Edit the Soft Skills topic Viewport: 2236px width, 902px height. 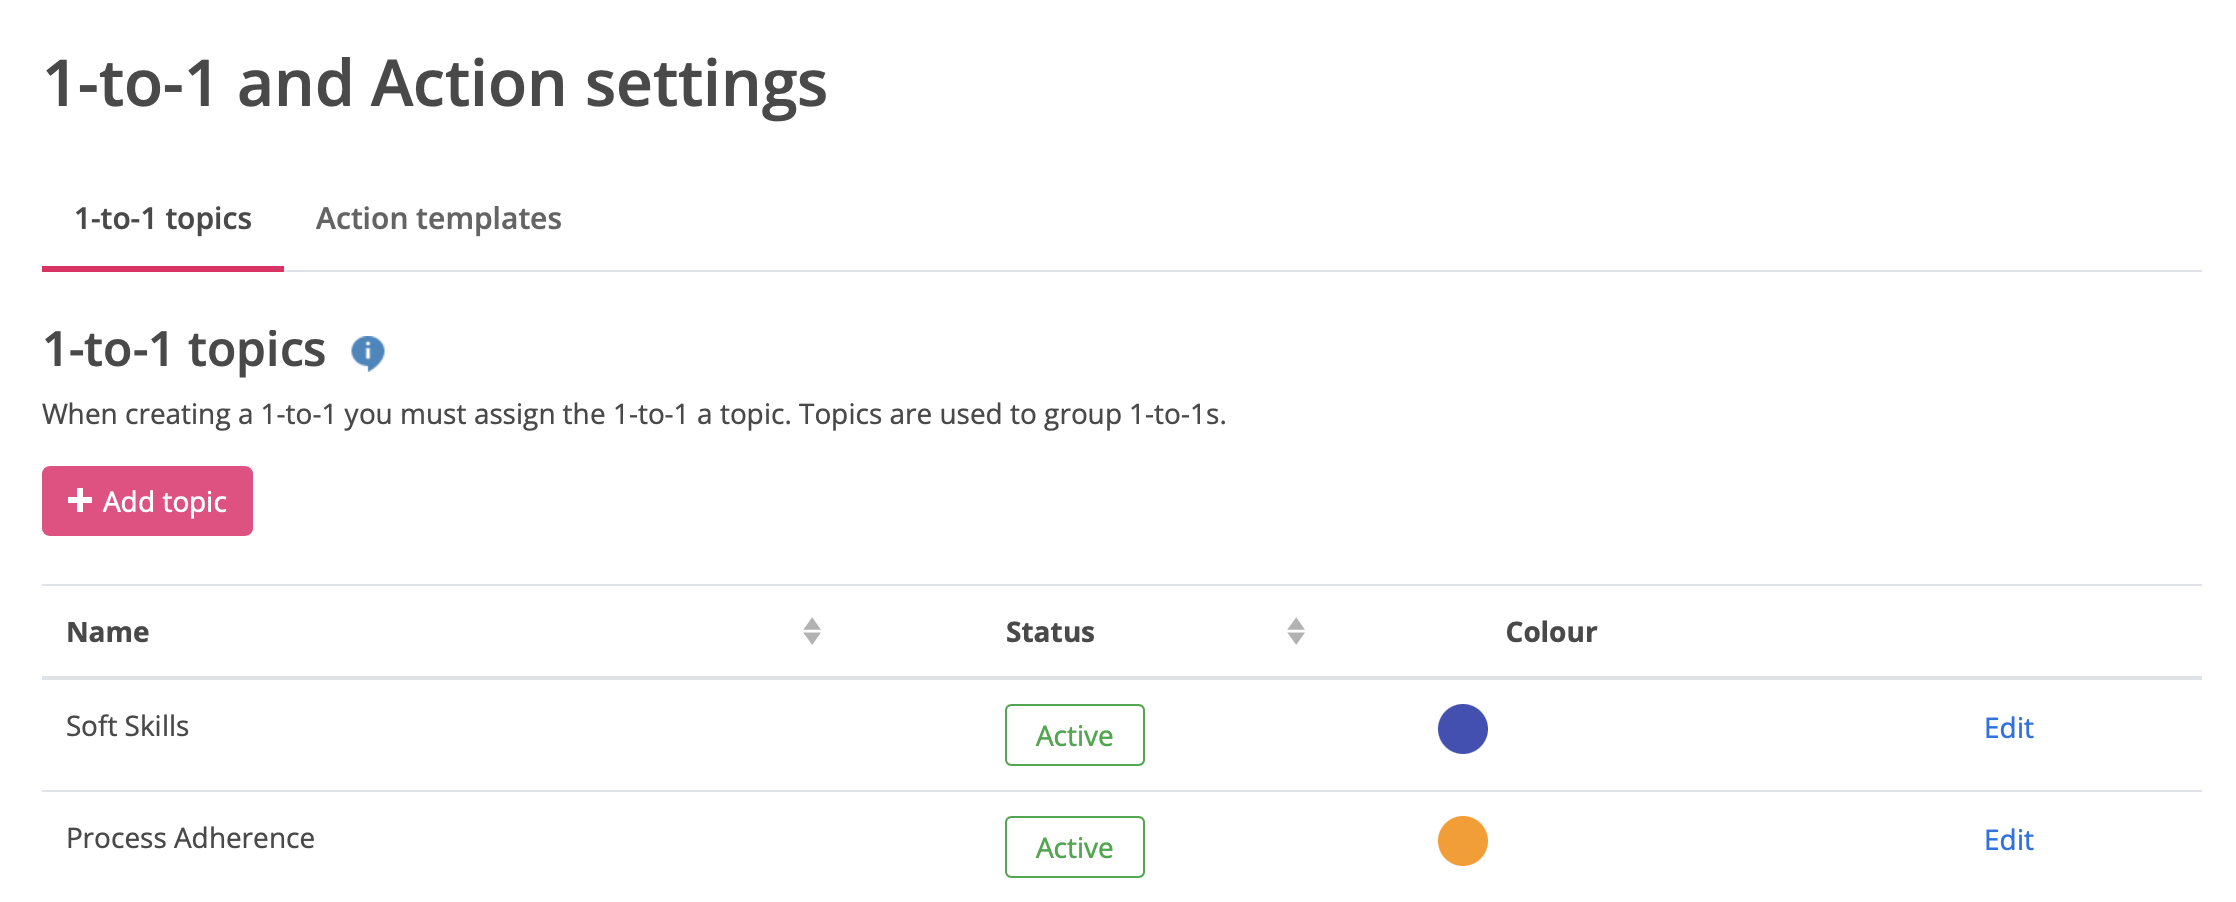click(2008, 728)
